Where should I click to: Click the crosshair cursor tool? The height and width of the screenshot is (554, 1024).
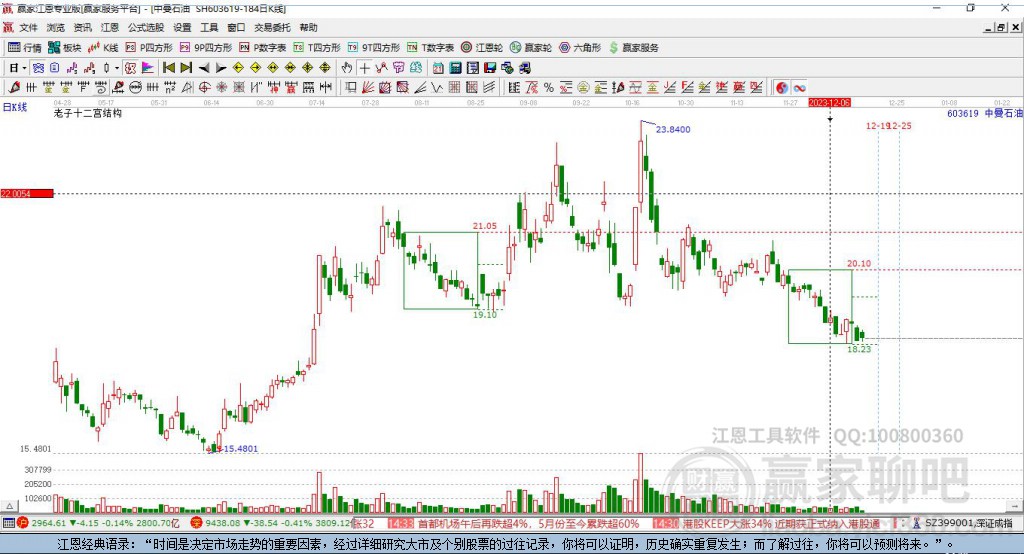(365, 68)
